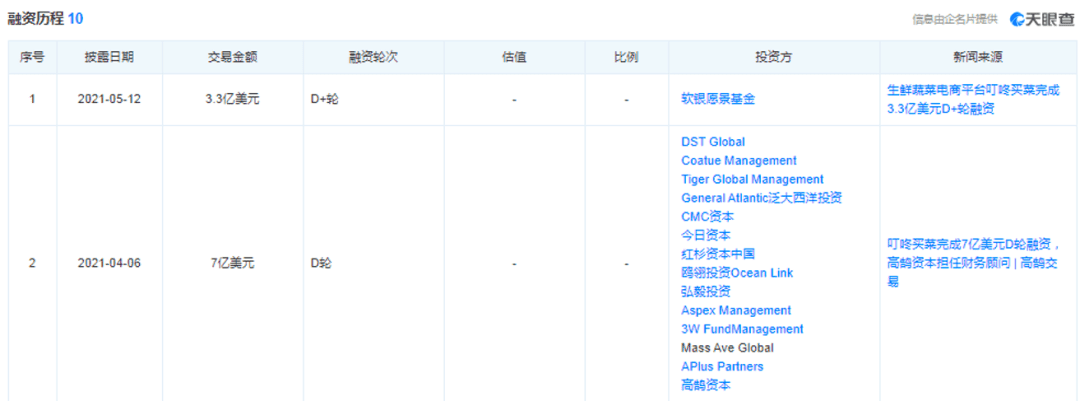Click the 融资历程 section title
Image resolution: width=1080 pixels, height=401 pixels.
click(x=35, y=19)
